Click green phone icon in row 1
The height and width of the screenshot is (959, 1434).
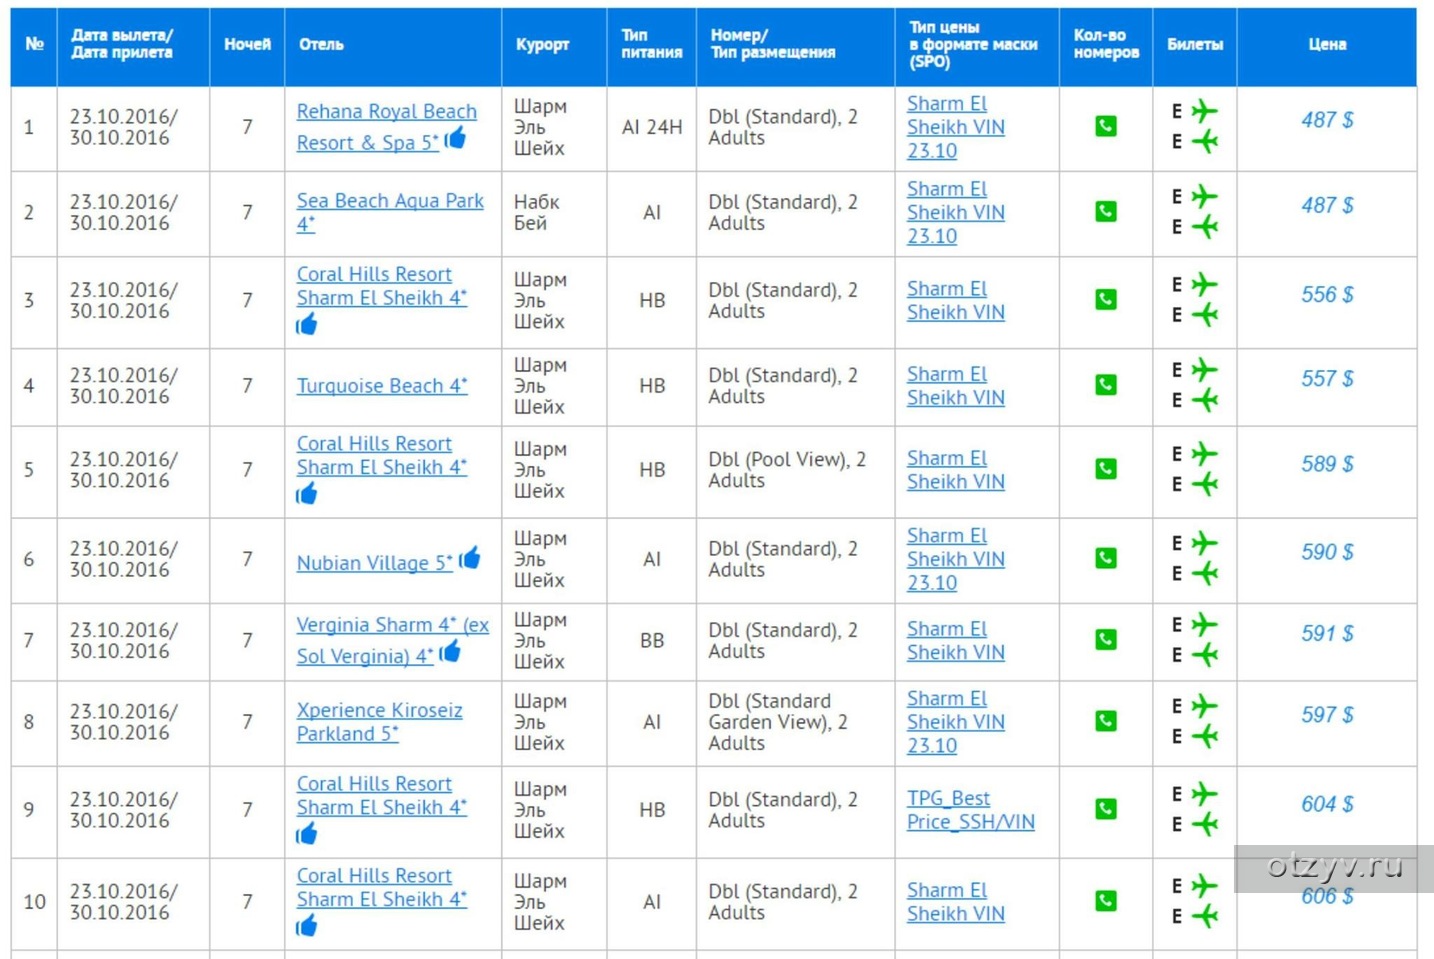(1105, 126)
